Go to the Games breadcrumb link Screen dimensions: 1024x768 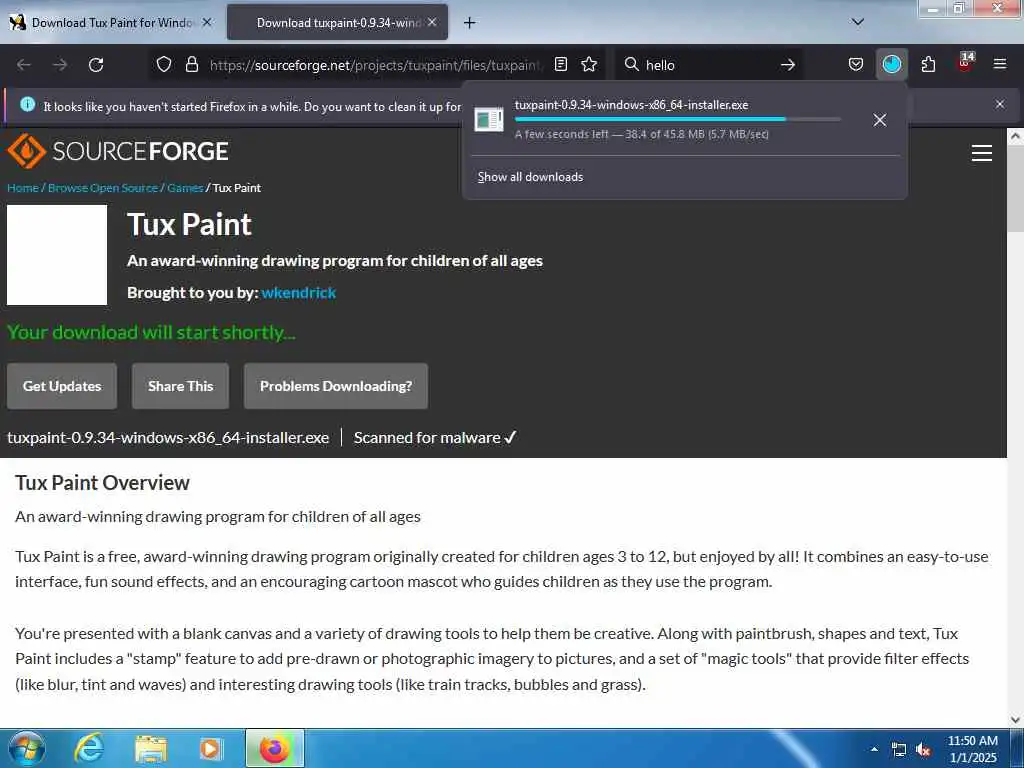click(185, 188)
